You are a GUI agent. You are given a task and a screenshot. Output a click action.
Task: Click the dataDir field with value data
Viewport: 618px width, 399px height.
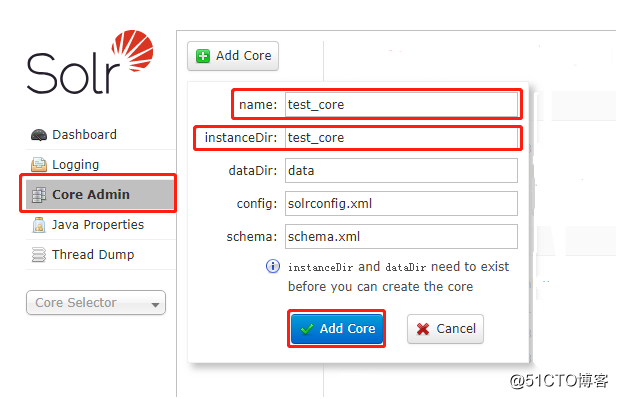(x=401, y=171)
